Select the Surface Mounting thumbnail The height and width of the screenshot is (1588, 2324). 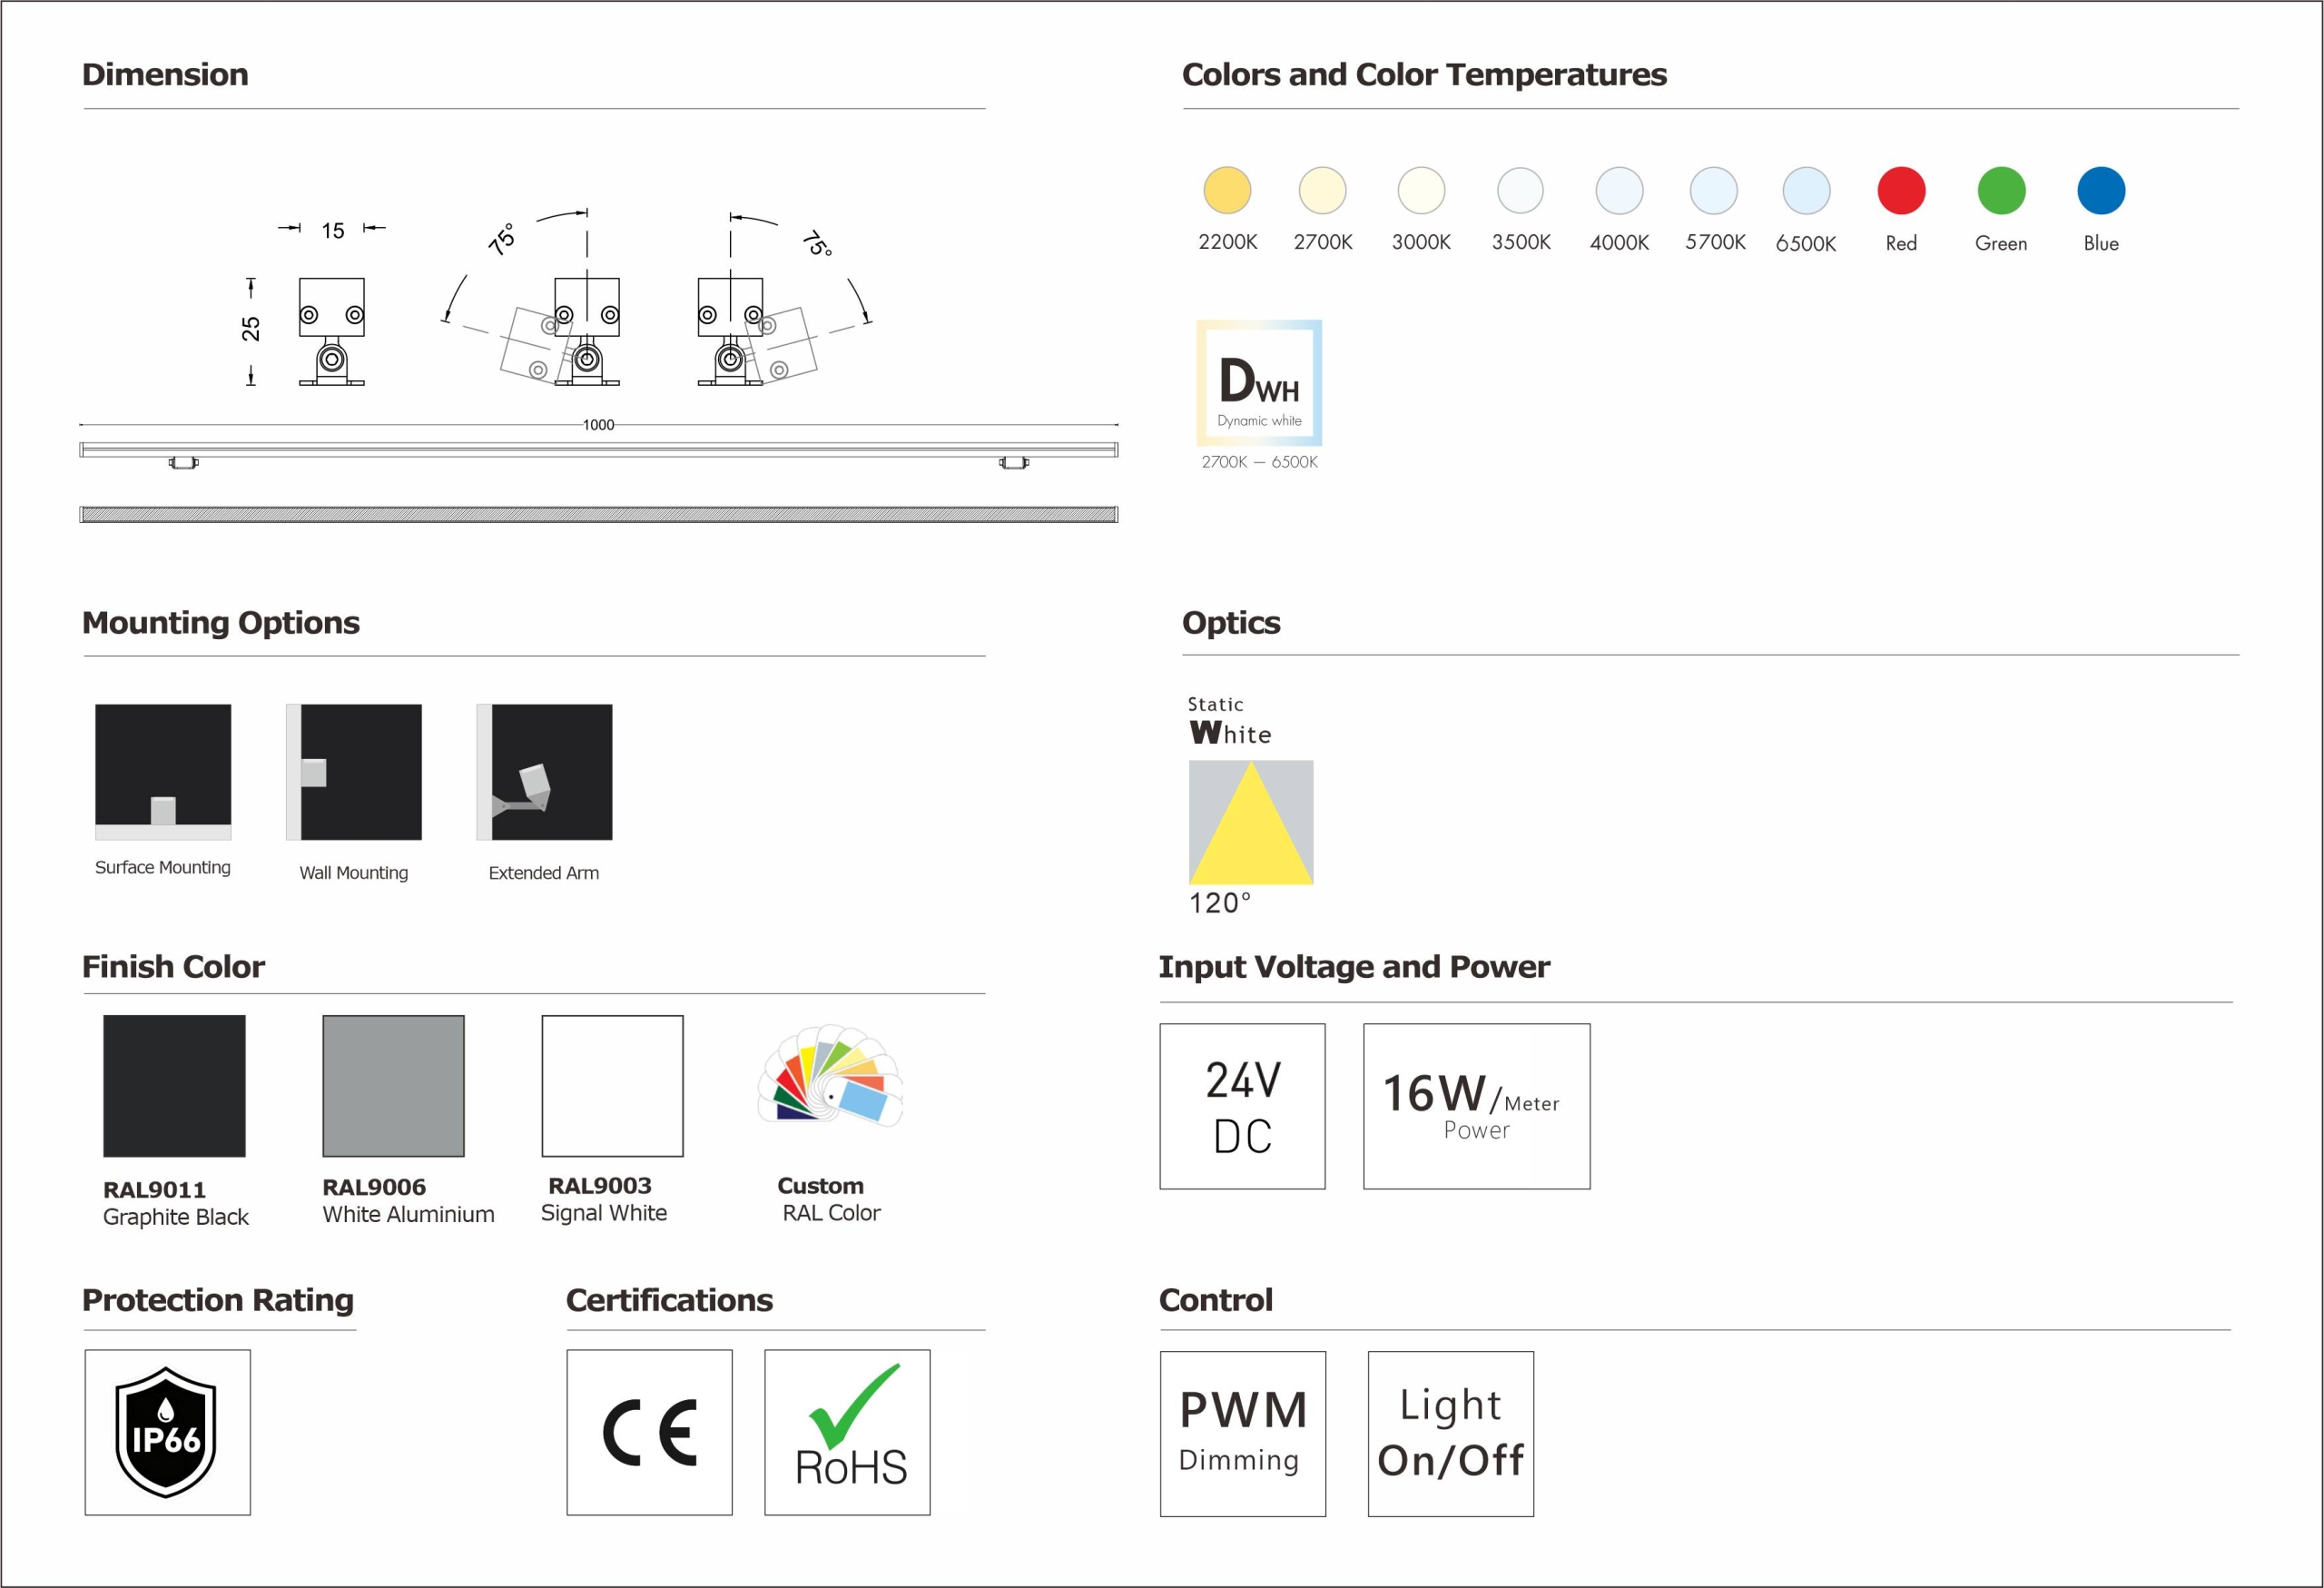pos(163,772)
